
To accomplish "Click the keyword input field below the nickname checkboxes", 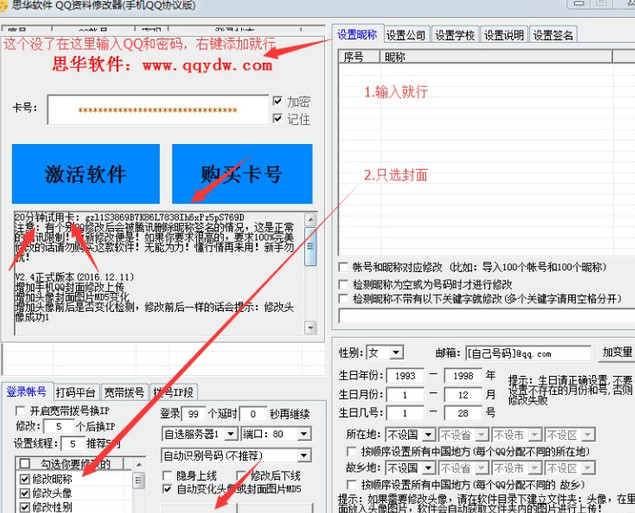I will 486,315.
